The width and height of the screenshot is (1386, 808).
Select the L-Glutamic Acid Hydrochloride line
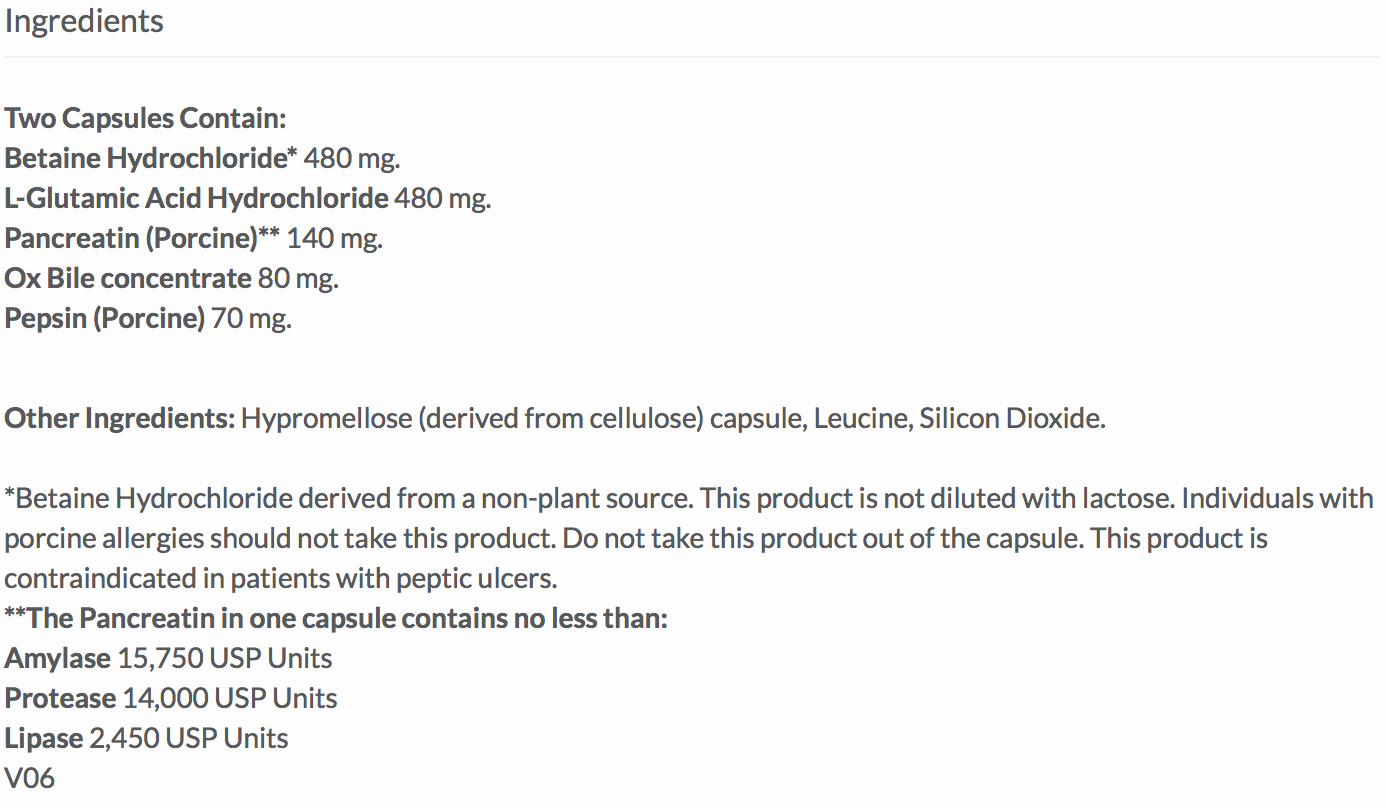248,198
